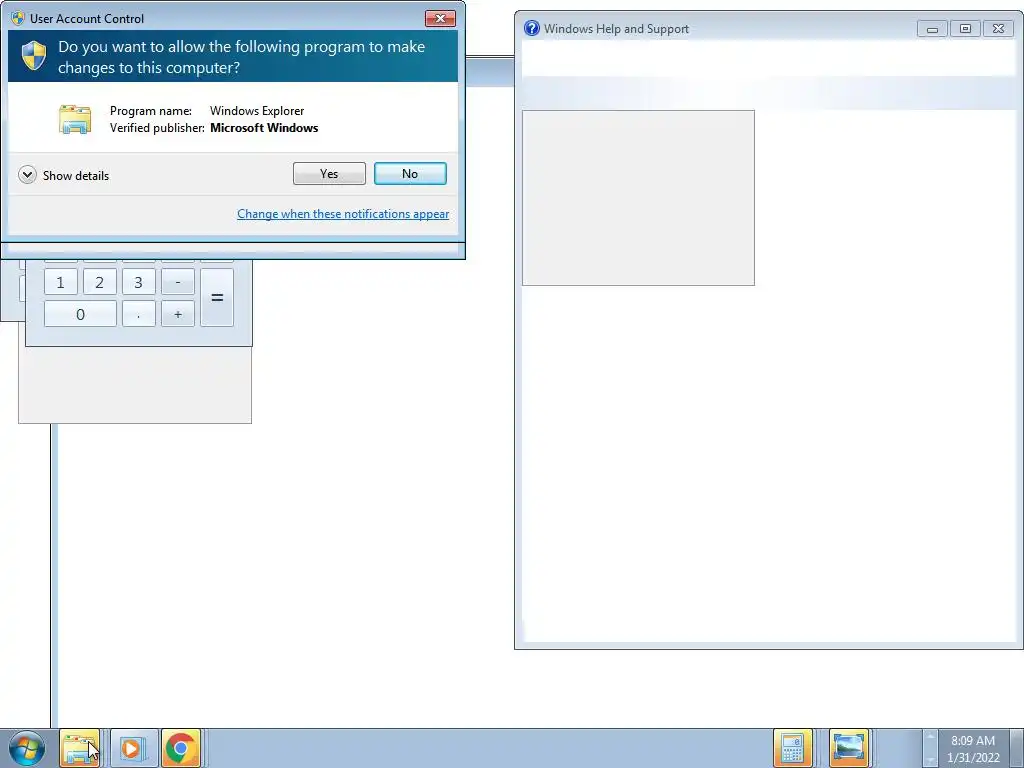Switch to the picture viewer taskbar button
This screenshot has height=768, width=1024.
click(x=848, y=748)
